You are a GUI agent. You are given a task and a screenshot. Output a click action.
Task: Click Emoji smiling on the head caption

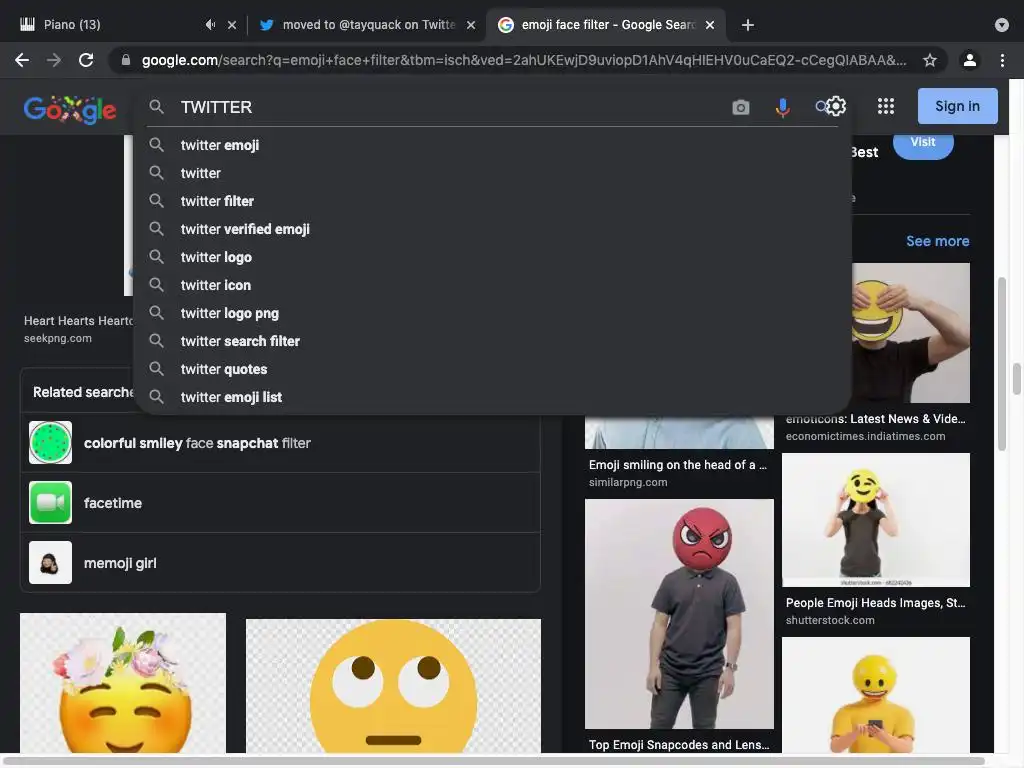678,465
